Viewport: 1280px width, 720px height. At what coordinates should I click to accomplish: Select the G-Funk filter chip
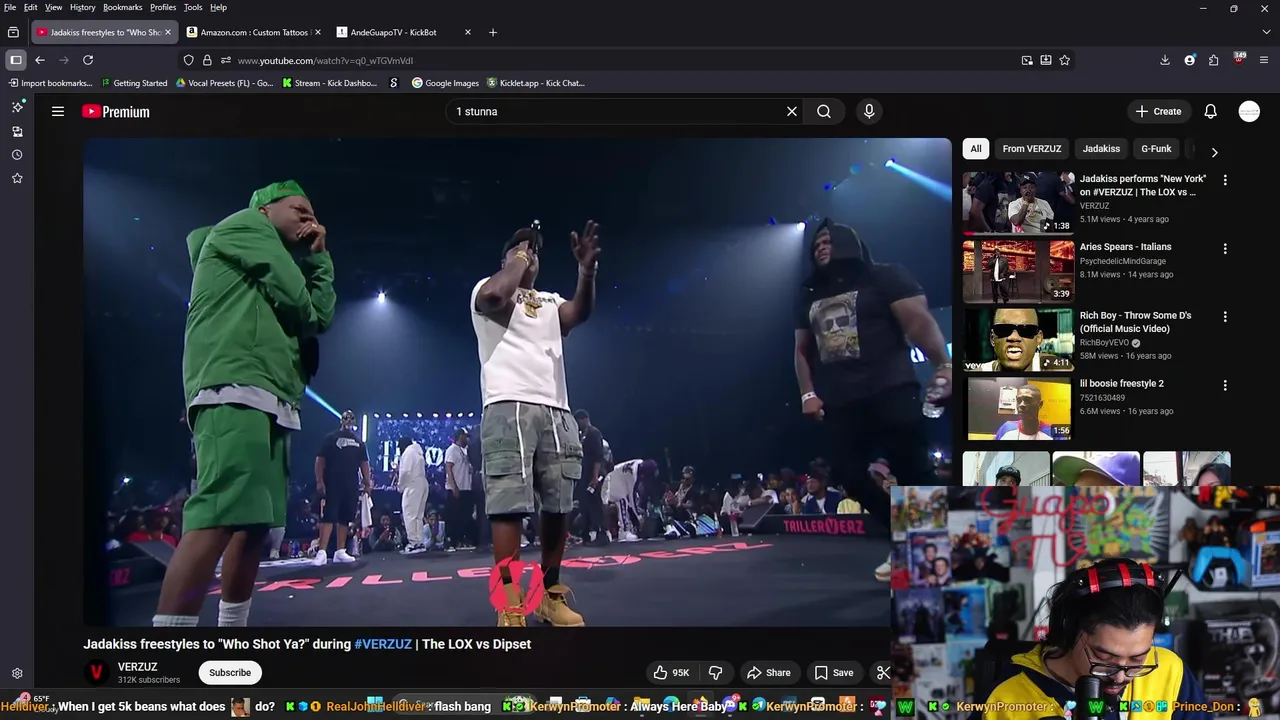click(x=1156, y=149)
